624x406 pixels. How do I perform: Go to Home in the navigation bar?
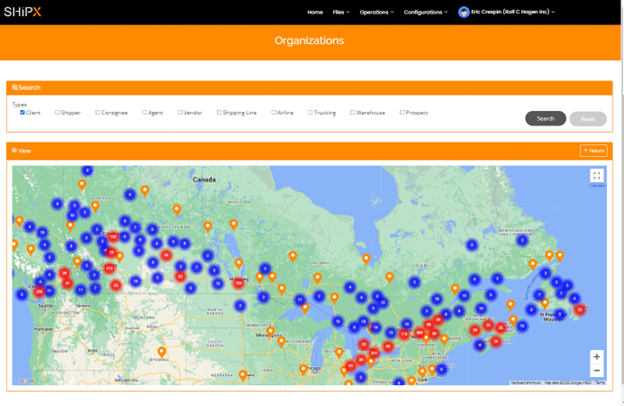click(315, 12)
